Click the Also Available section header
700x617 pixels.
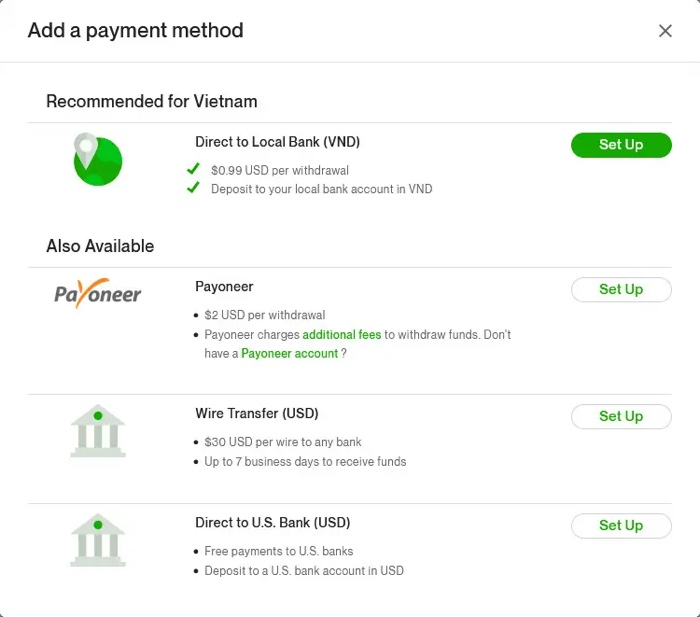pyautogui.click(x=100, y=246)
